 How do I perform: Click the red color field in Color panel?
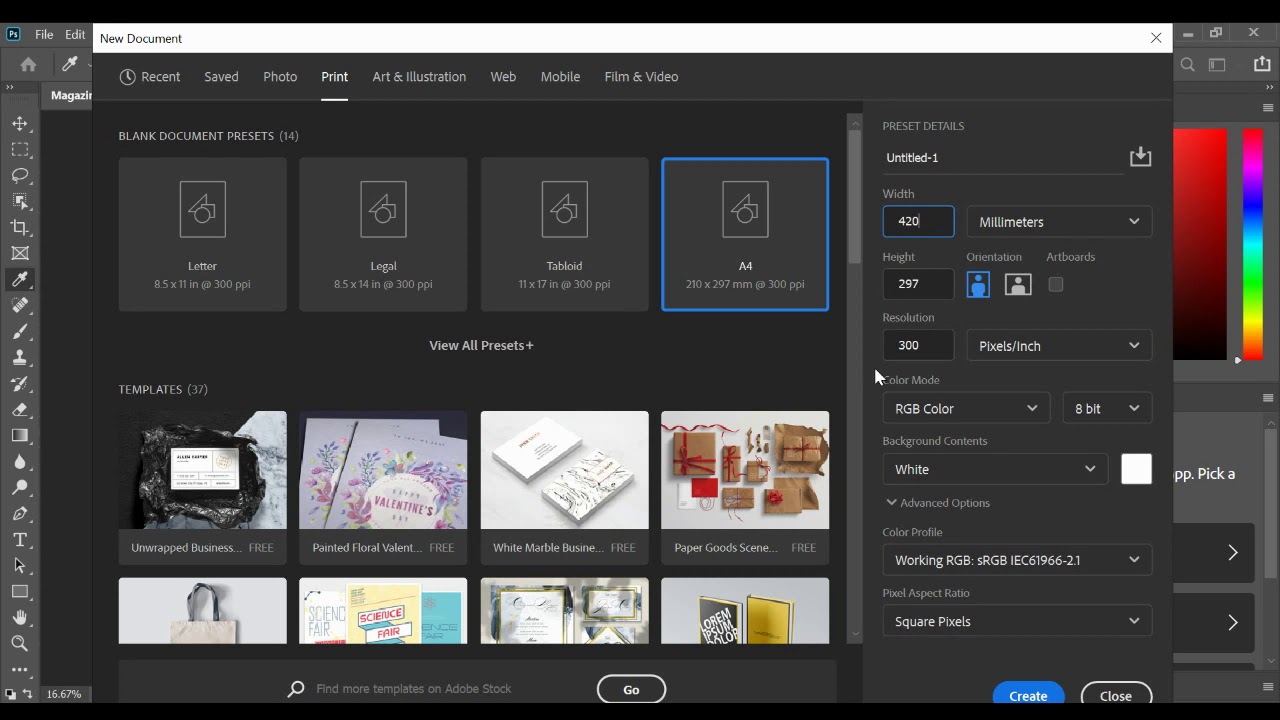(1200, 243)
